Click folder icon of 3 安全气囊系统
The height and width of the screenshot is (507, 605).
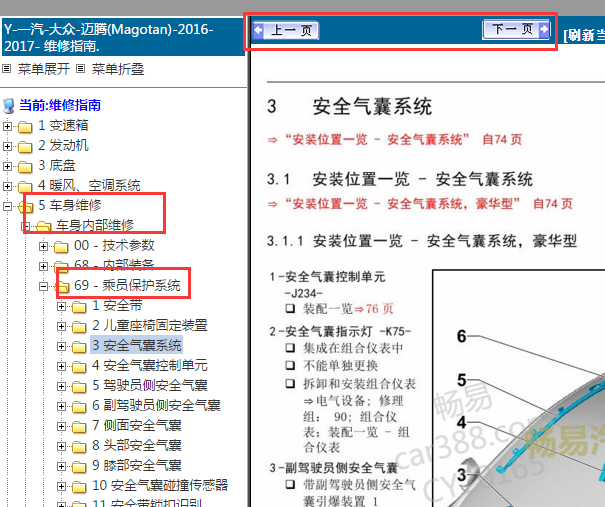click(79, 346)
